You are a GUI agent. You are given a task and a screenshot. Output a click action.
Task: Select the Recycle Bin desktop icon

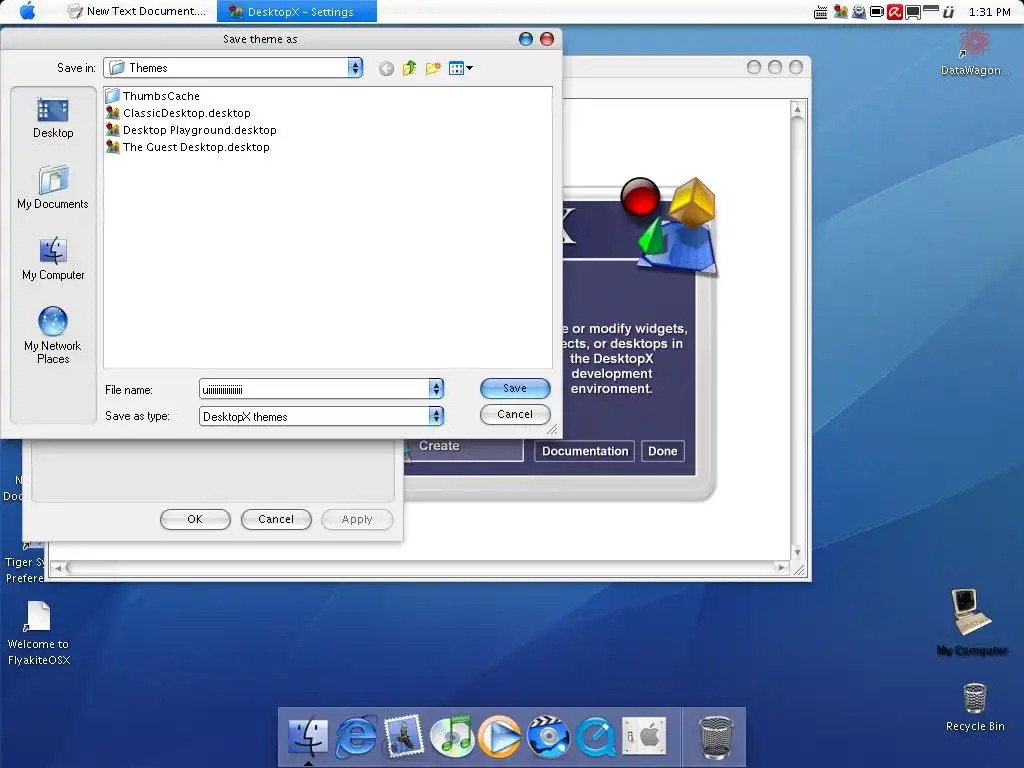[x=975, y=707]
